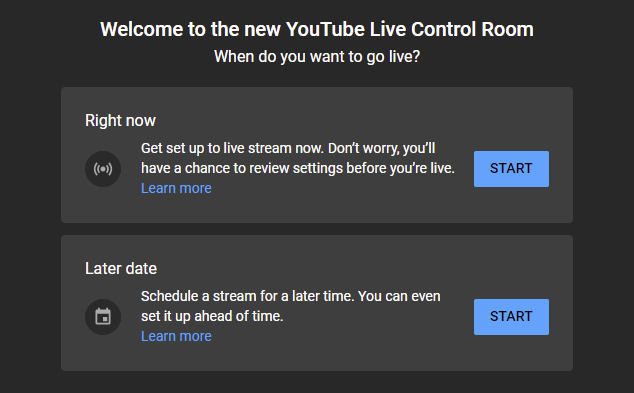The height and width of the screenshot is (393, 634).
Task: Open Learn more link under Right now
Action: (176, 188)
